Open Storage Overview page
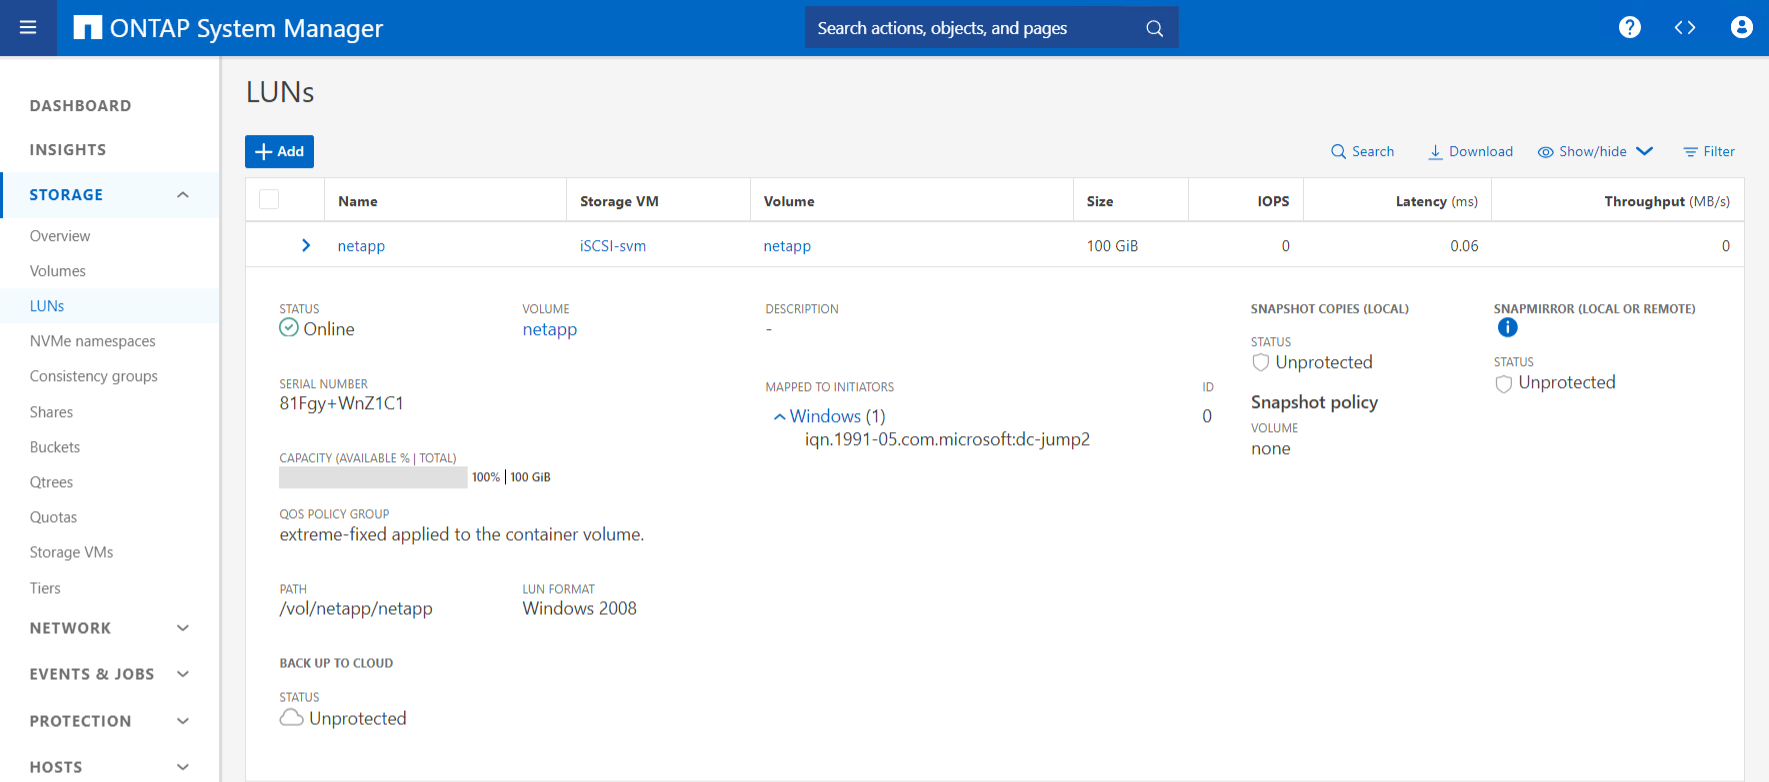Viewport: 1769px width, 782px height. tap(60, 236)
